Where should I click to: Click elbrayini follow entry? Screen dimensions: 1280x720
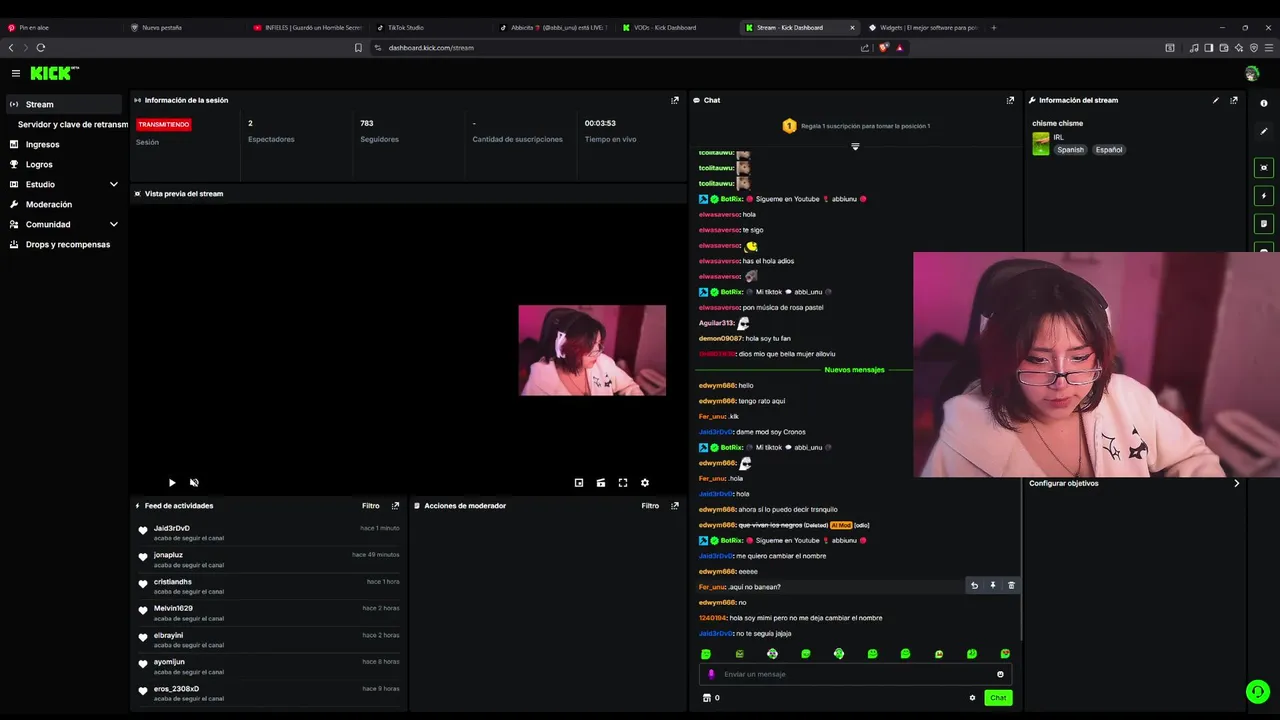(269, 640)
